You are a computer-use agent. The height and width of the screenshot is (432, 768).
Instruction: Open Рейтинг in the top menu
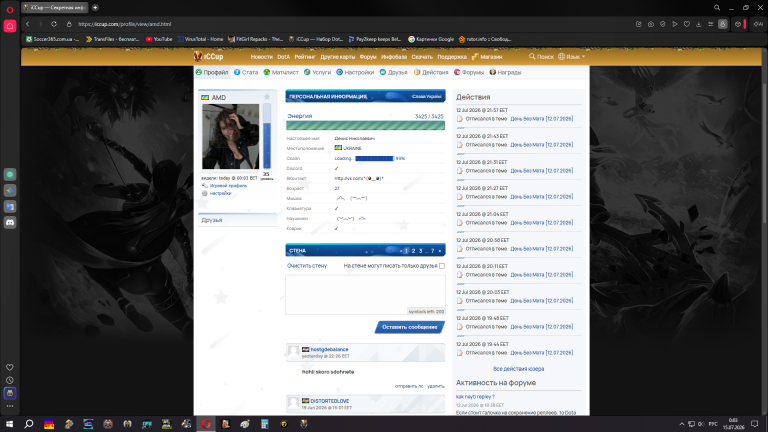pyautogui.click(x=305, y=57)
